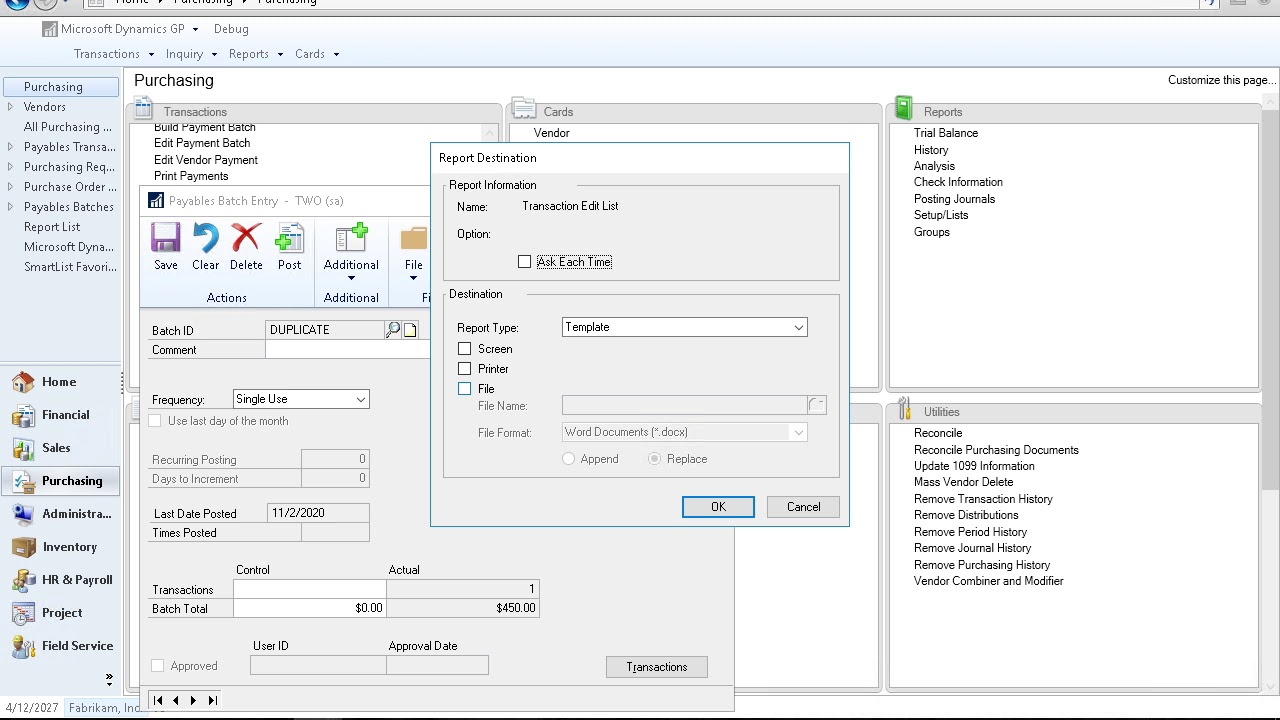Click OK in Report Destination dialog

click(x=718, y=507)
